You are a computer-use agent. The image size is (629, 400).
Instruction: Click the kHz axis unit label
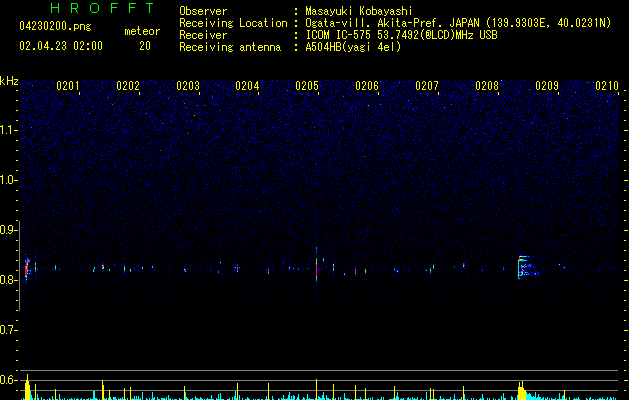click(x=9, y=81)
